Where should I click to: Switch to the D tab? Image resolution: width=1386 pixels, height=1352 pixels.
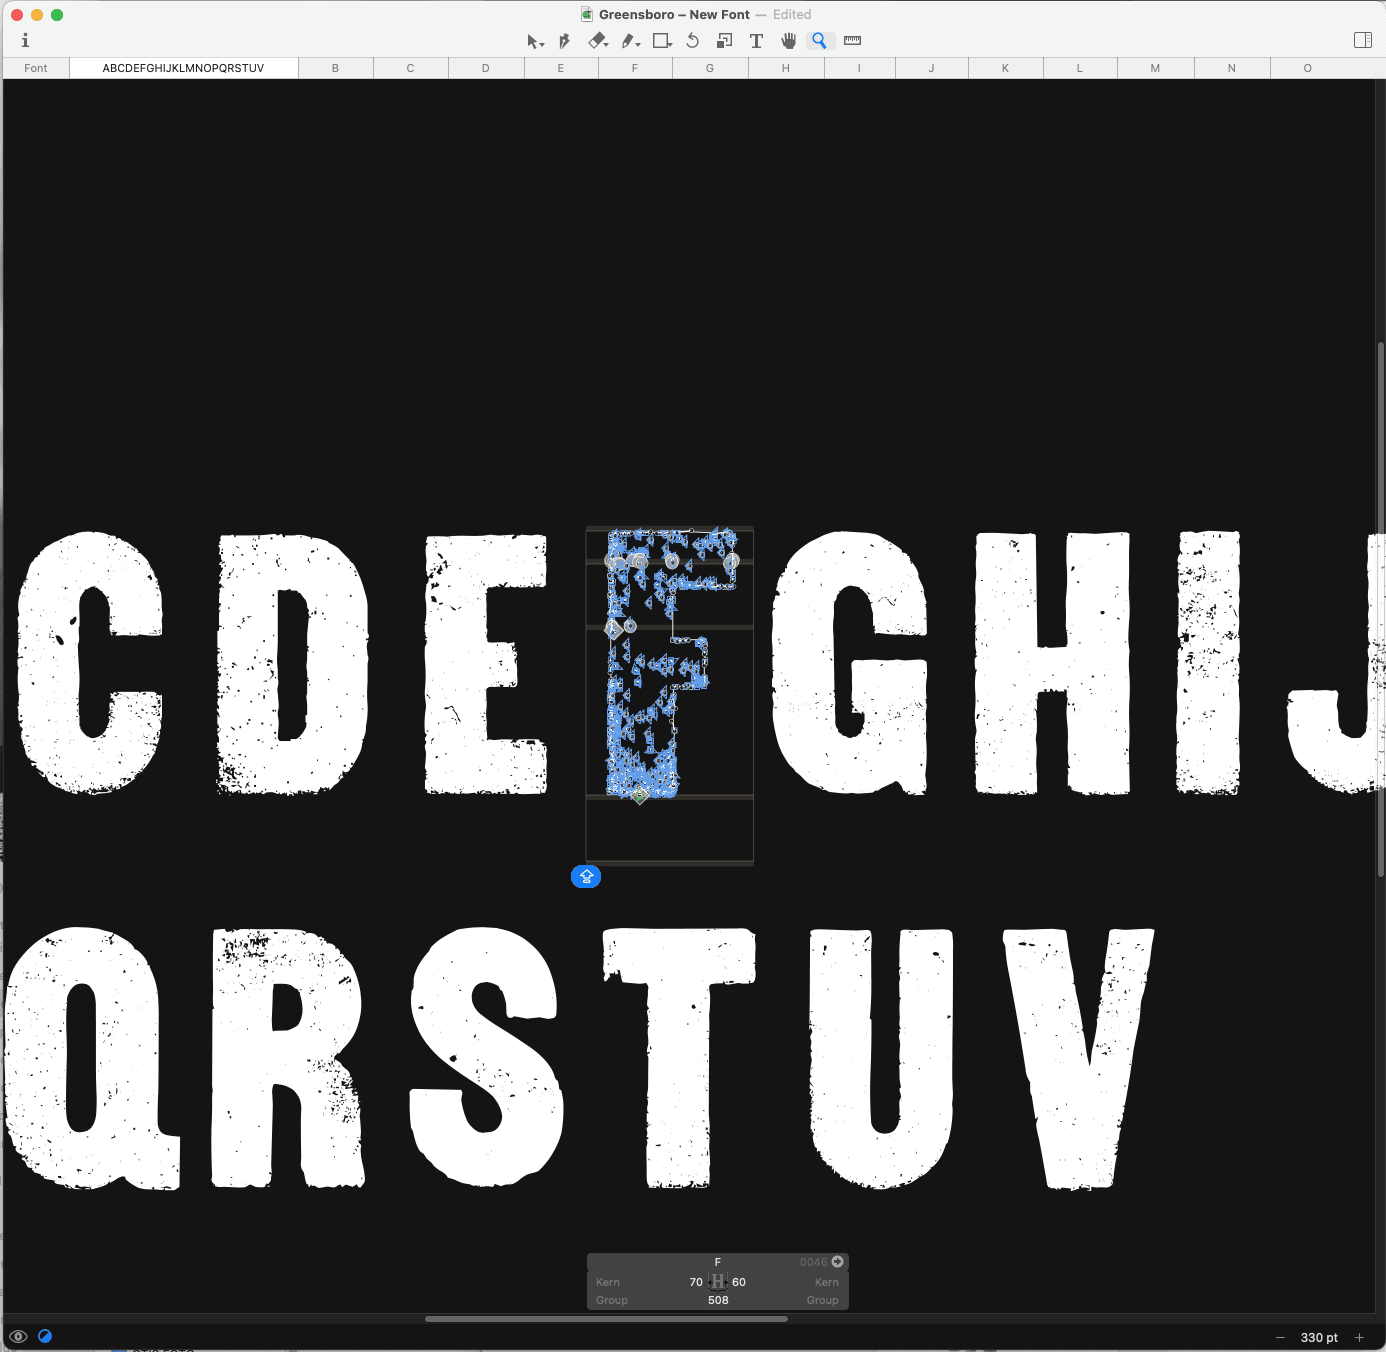[x=486, y=68]
